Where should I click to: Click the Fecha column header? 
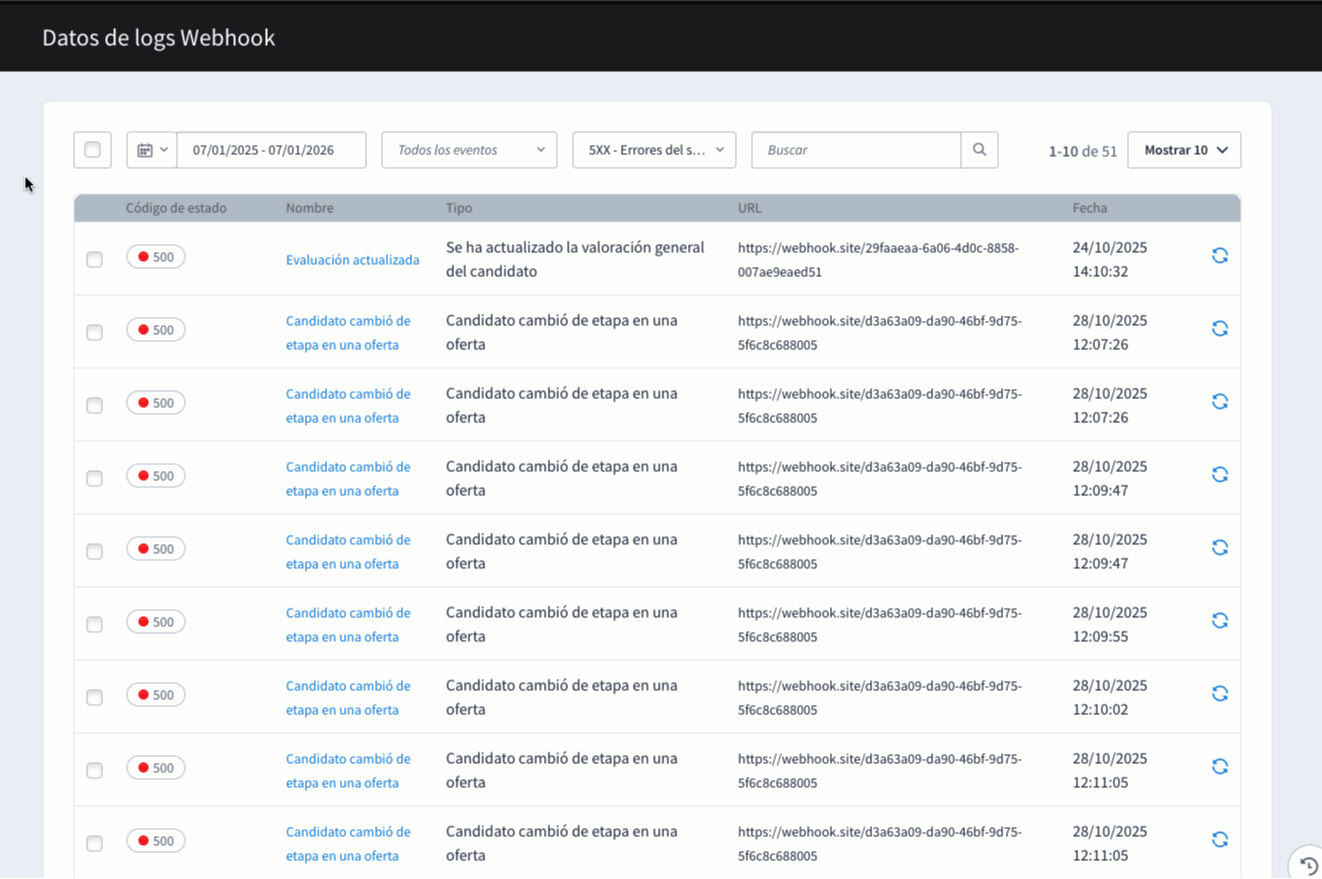[x=1089, y=207]
